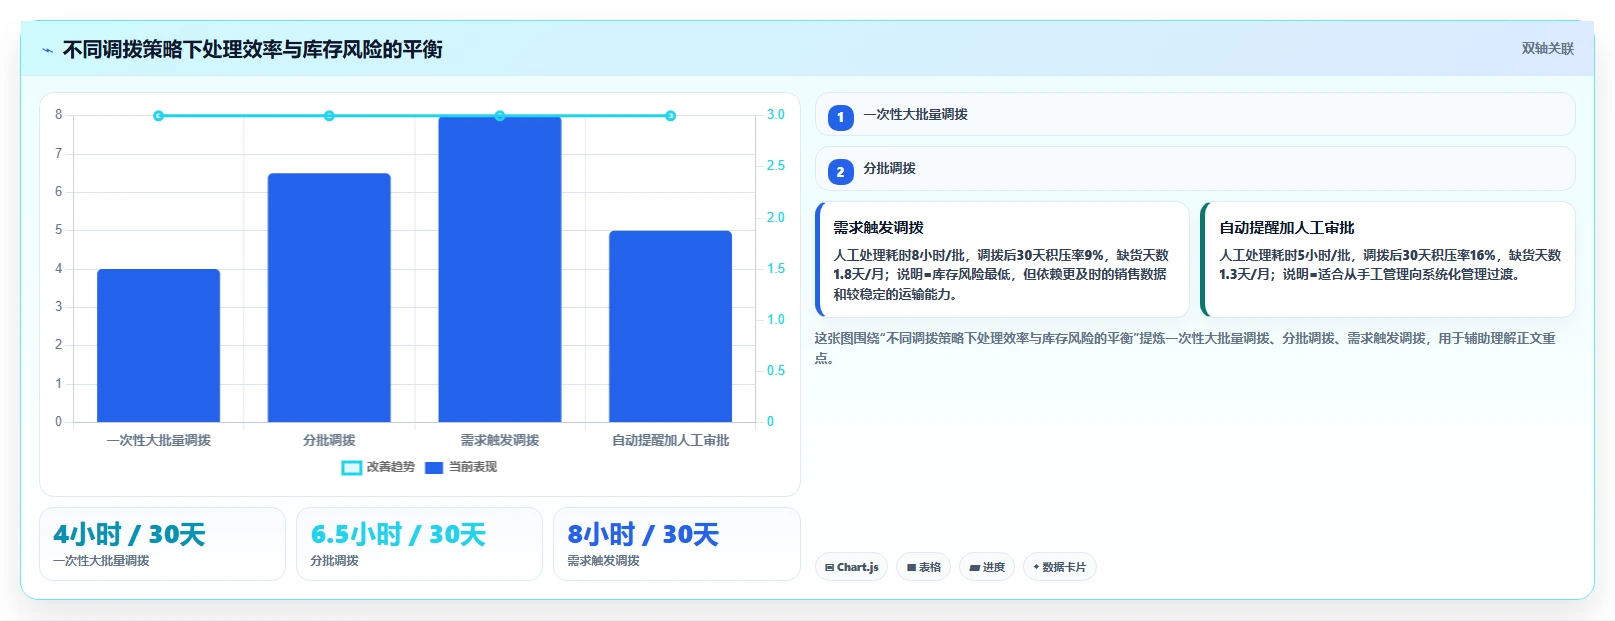Viewport: 1615px width, 621px height.
Task: Click the number 1 badge icon
Action: (841, 118)
